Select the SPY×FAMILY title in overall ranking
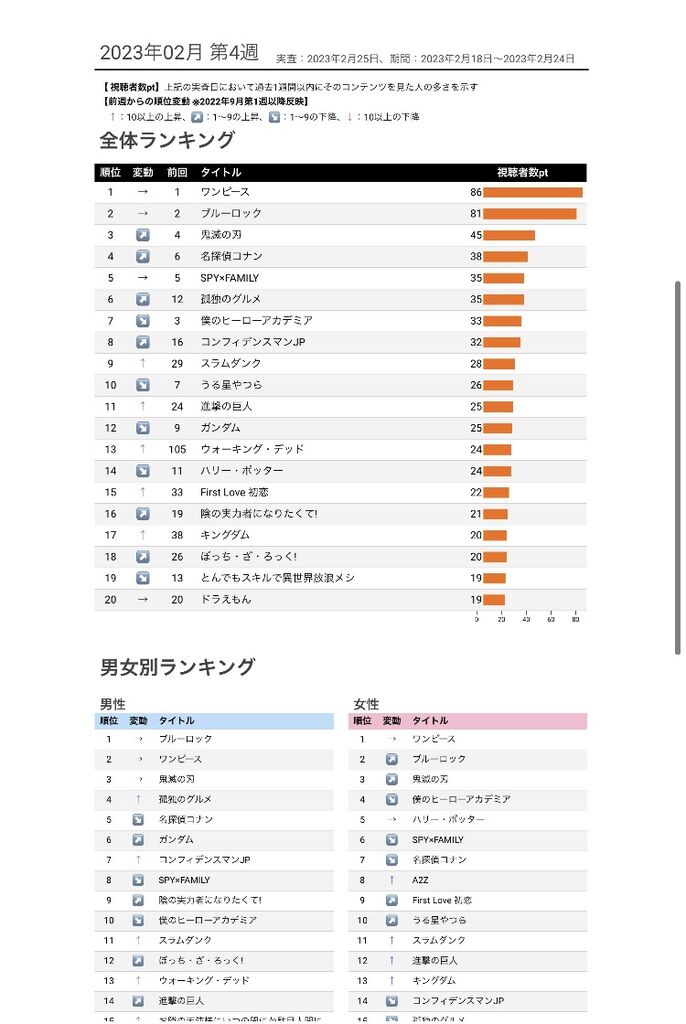Image resolution: width=686 pixels, height=1024 pixels. (x=229, y=278)
